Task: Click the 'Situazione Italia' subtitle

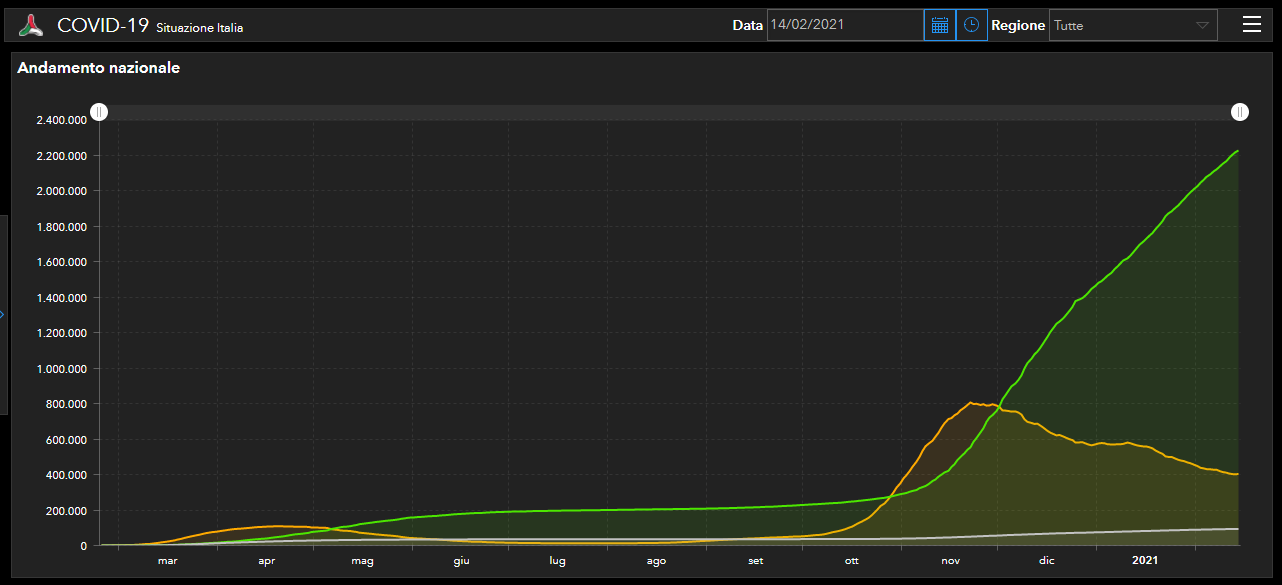Action: (200, 28)
